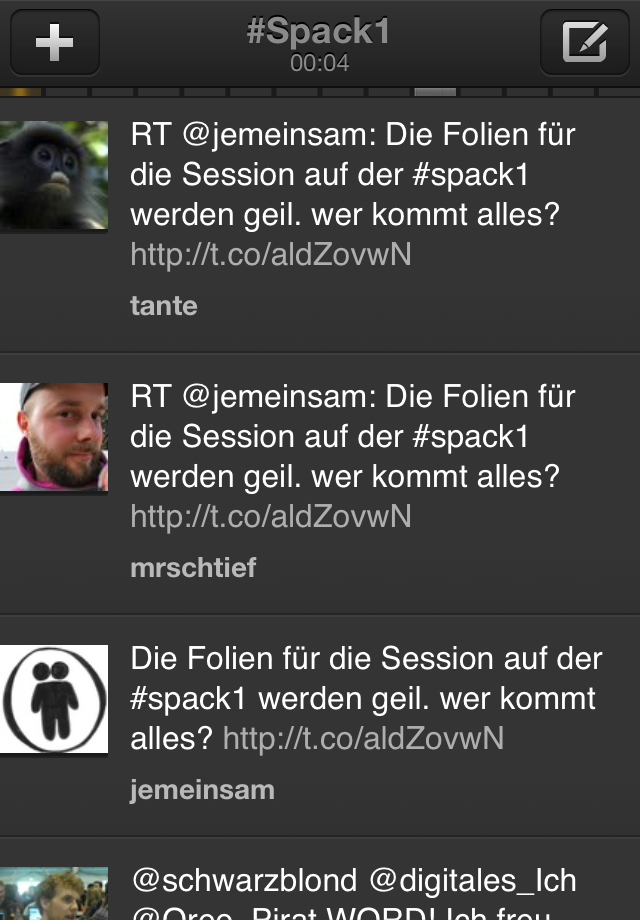Open mrschtief's profile photo

point(54,437)
